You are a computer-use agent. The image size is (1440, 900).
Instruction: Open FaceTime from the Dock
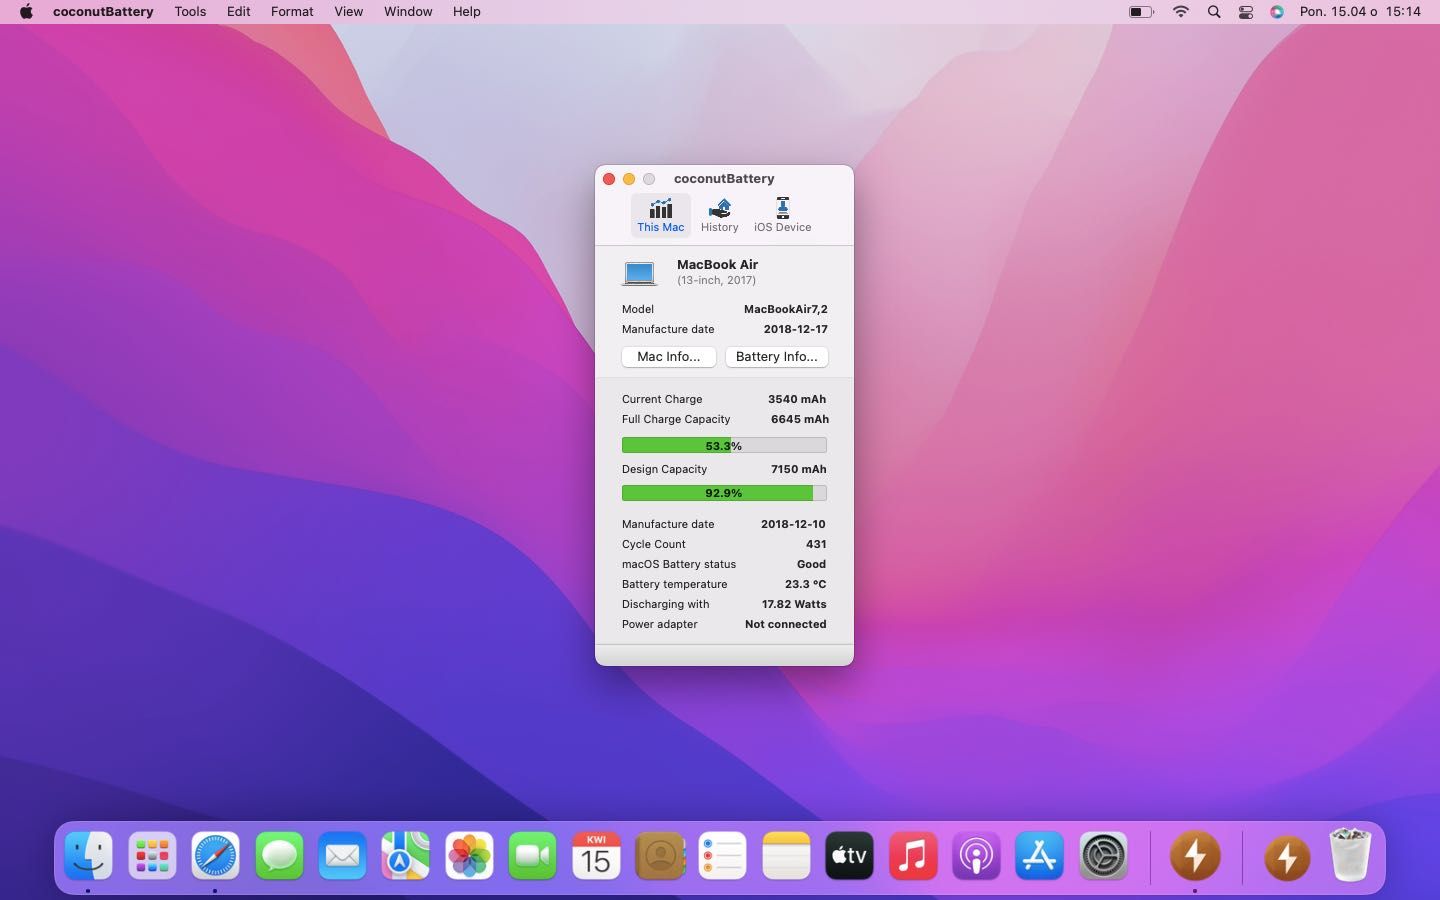[532, 856]
